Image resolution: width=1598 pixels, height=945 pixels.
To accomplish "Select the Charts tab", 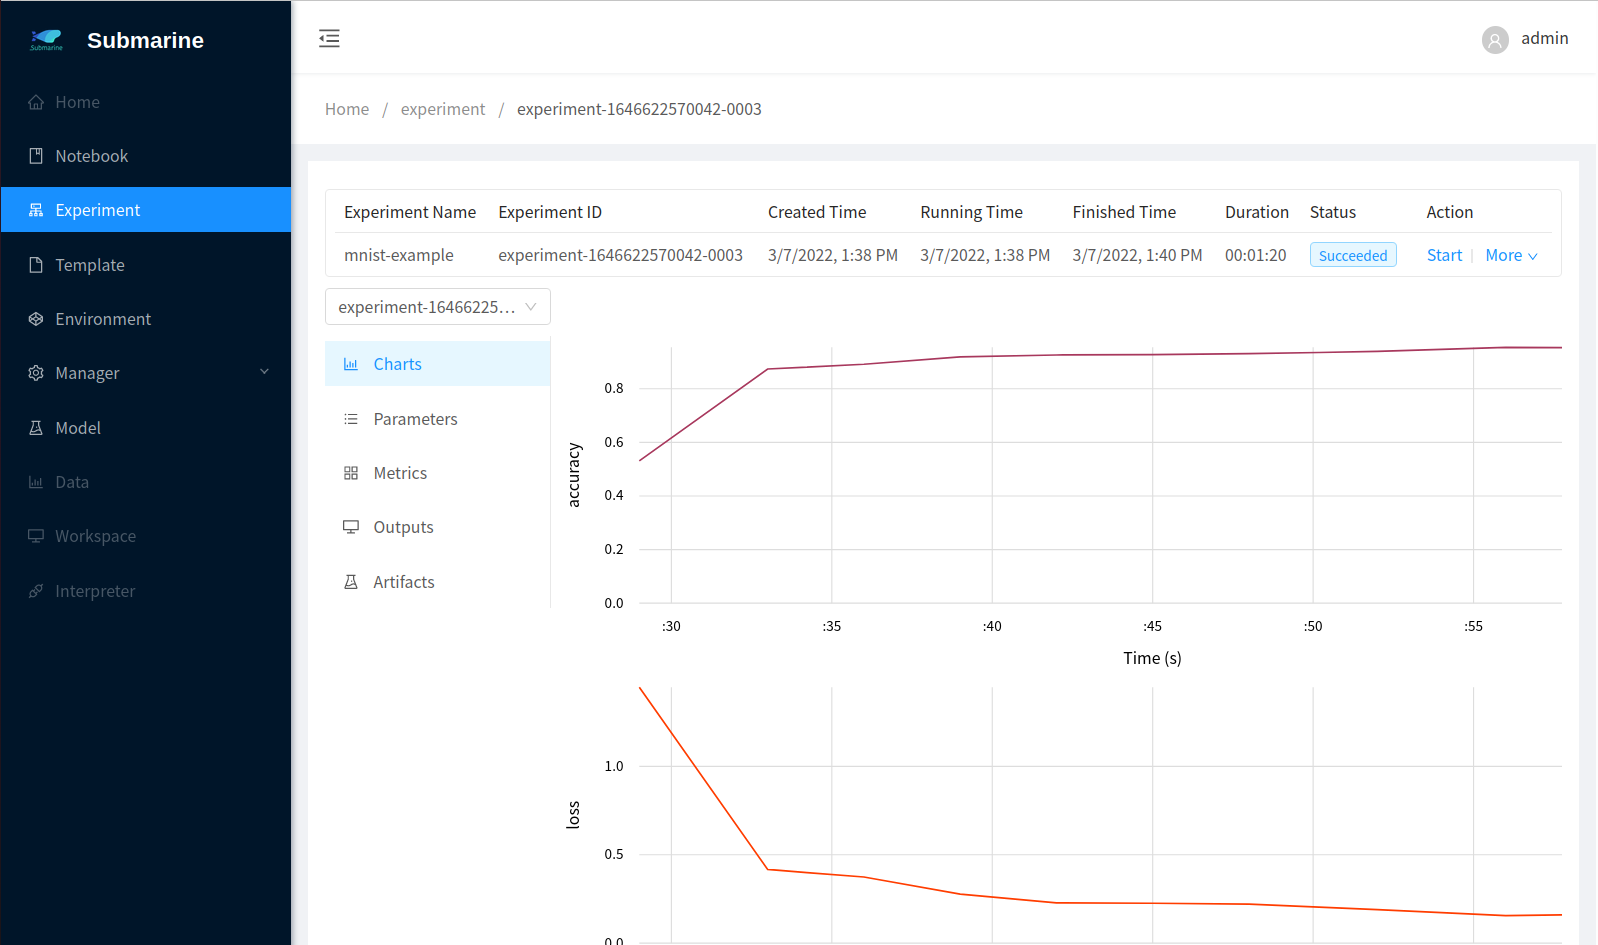I will point(397,364).
